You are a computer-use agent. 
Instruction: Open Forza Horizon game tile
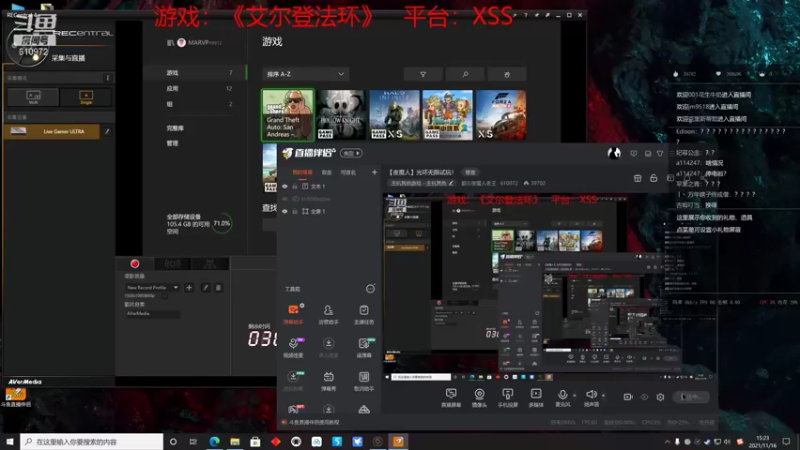pyautogui.click(x=501, y=115)
